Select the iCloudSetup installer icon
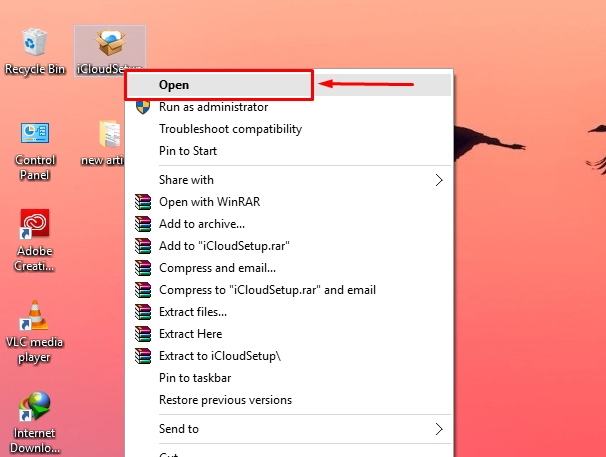 [x=109, y=45]
